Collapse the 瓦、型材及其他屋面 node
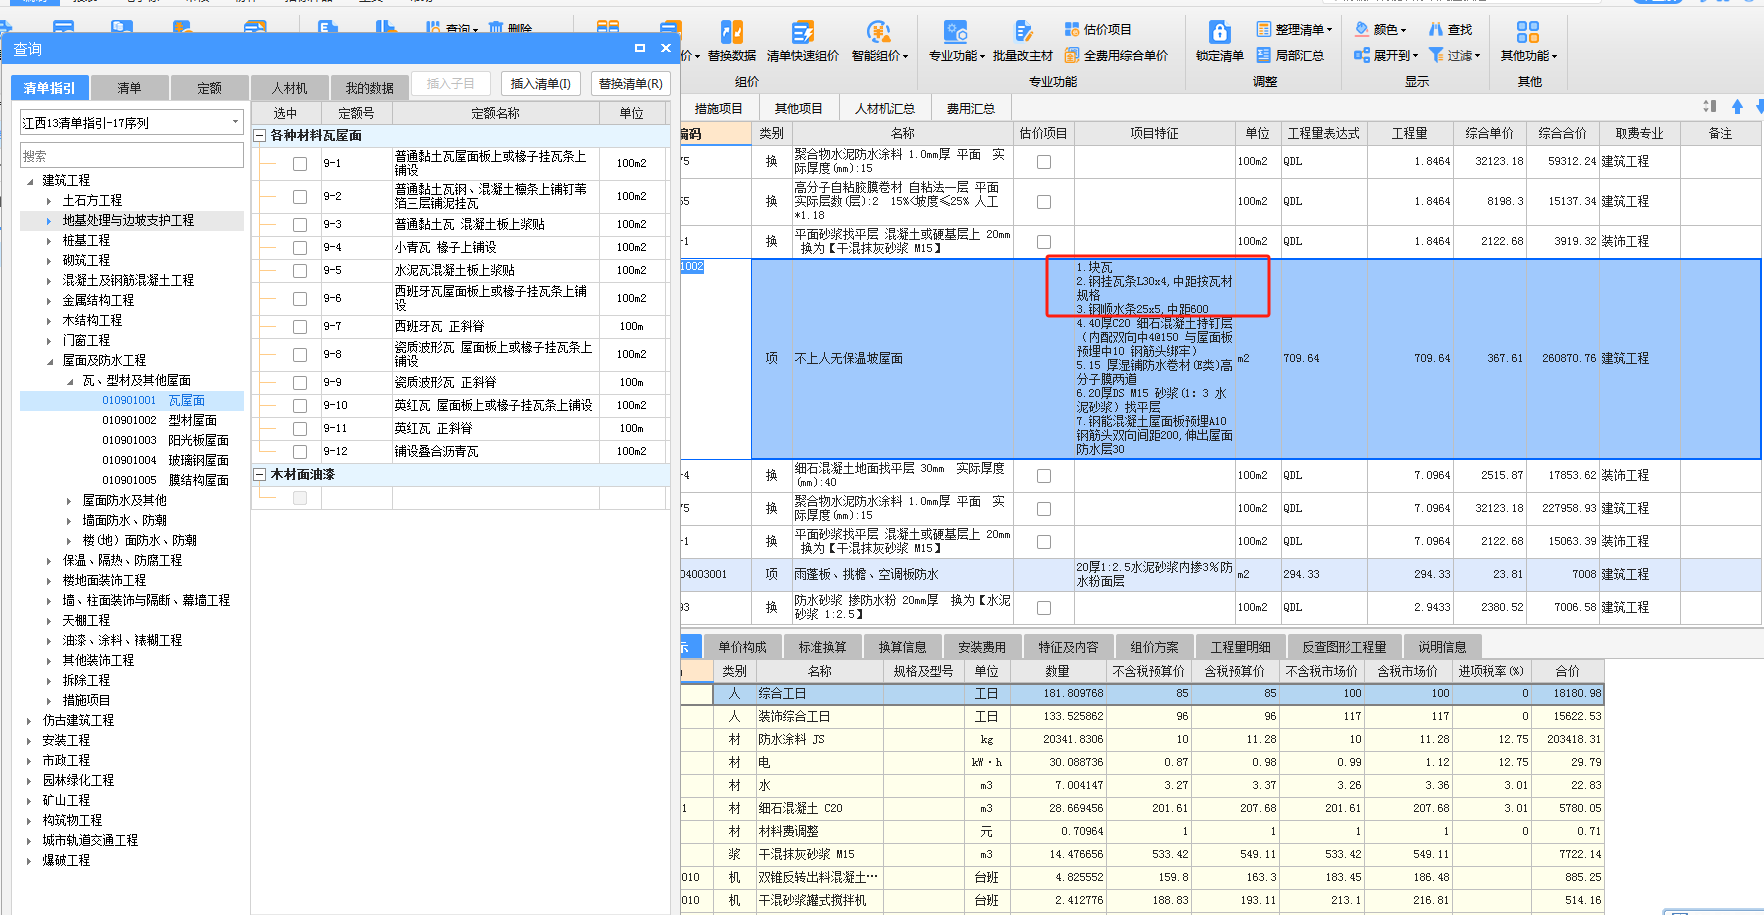Image resolution: width=1764 pixels, height=915 pixels. pos(70,381)
